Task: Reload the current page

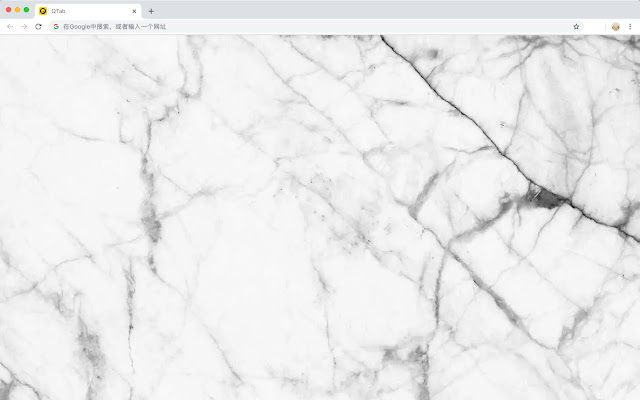Action: coord(38,27)
